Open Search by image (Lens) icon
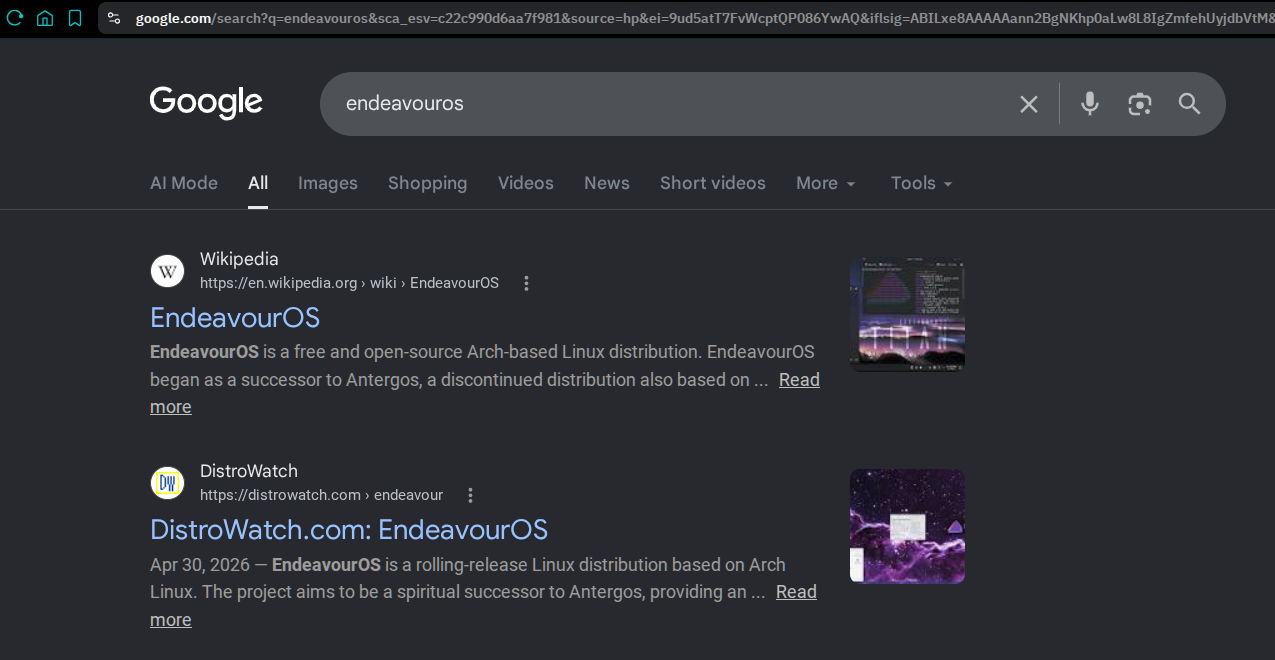 [1140, 104]
